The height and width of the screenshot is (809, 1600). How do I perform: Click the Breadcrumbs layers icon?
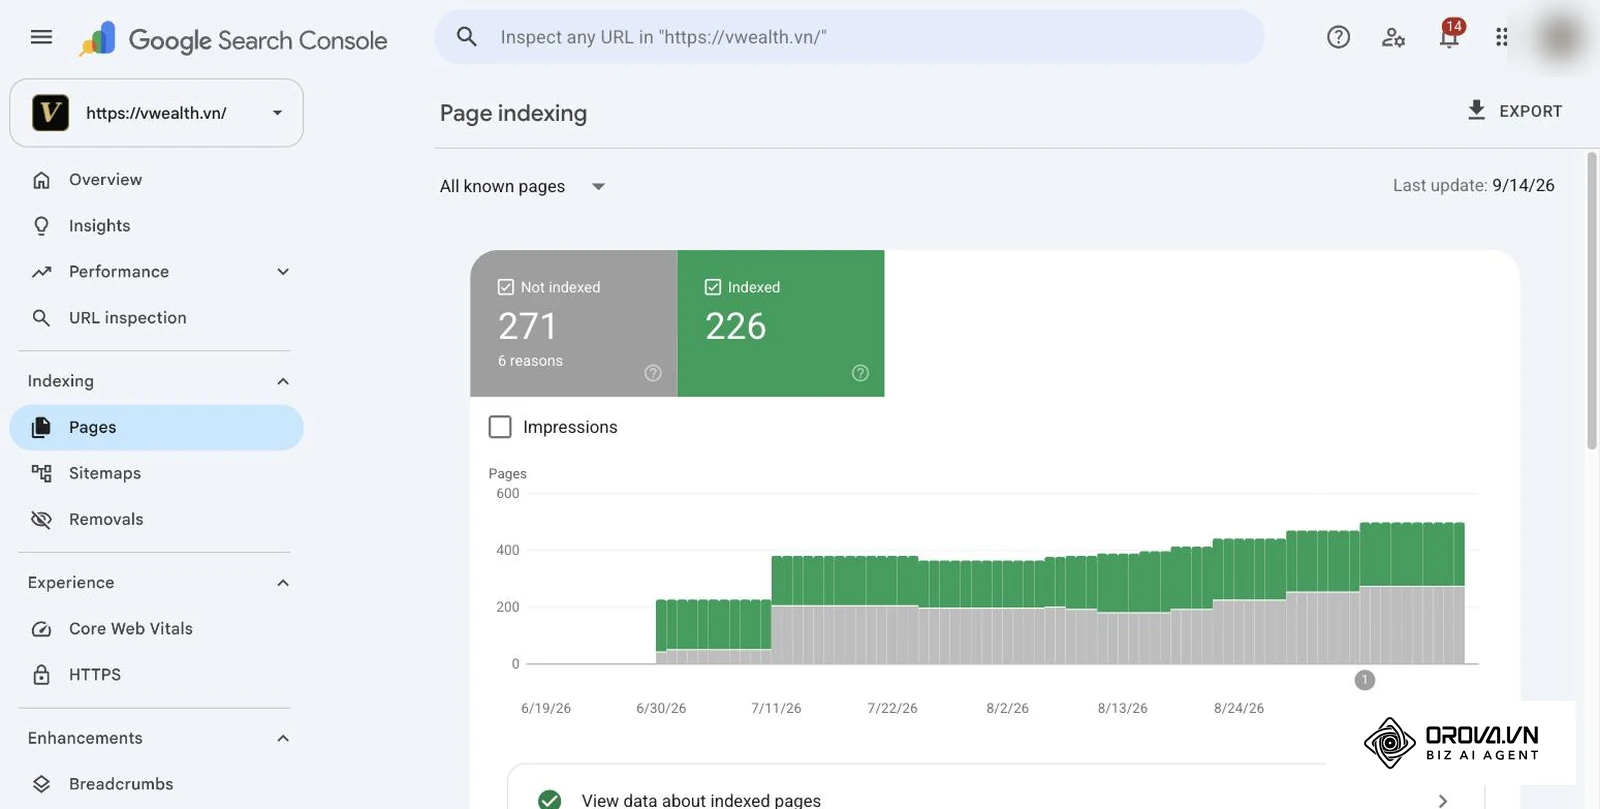click(41, 784)
